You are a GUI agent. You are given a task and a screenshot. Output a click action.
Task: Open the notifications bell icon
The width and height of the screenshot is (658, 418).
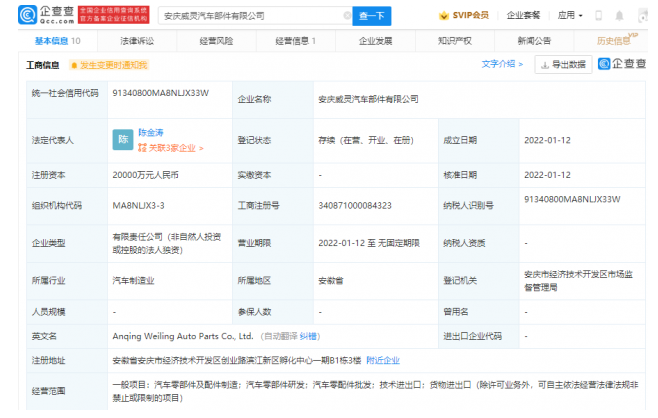(619, 16)
